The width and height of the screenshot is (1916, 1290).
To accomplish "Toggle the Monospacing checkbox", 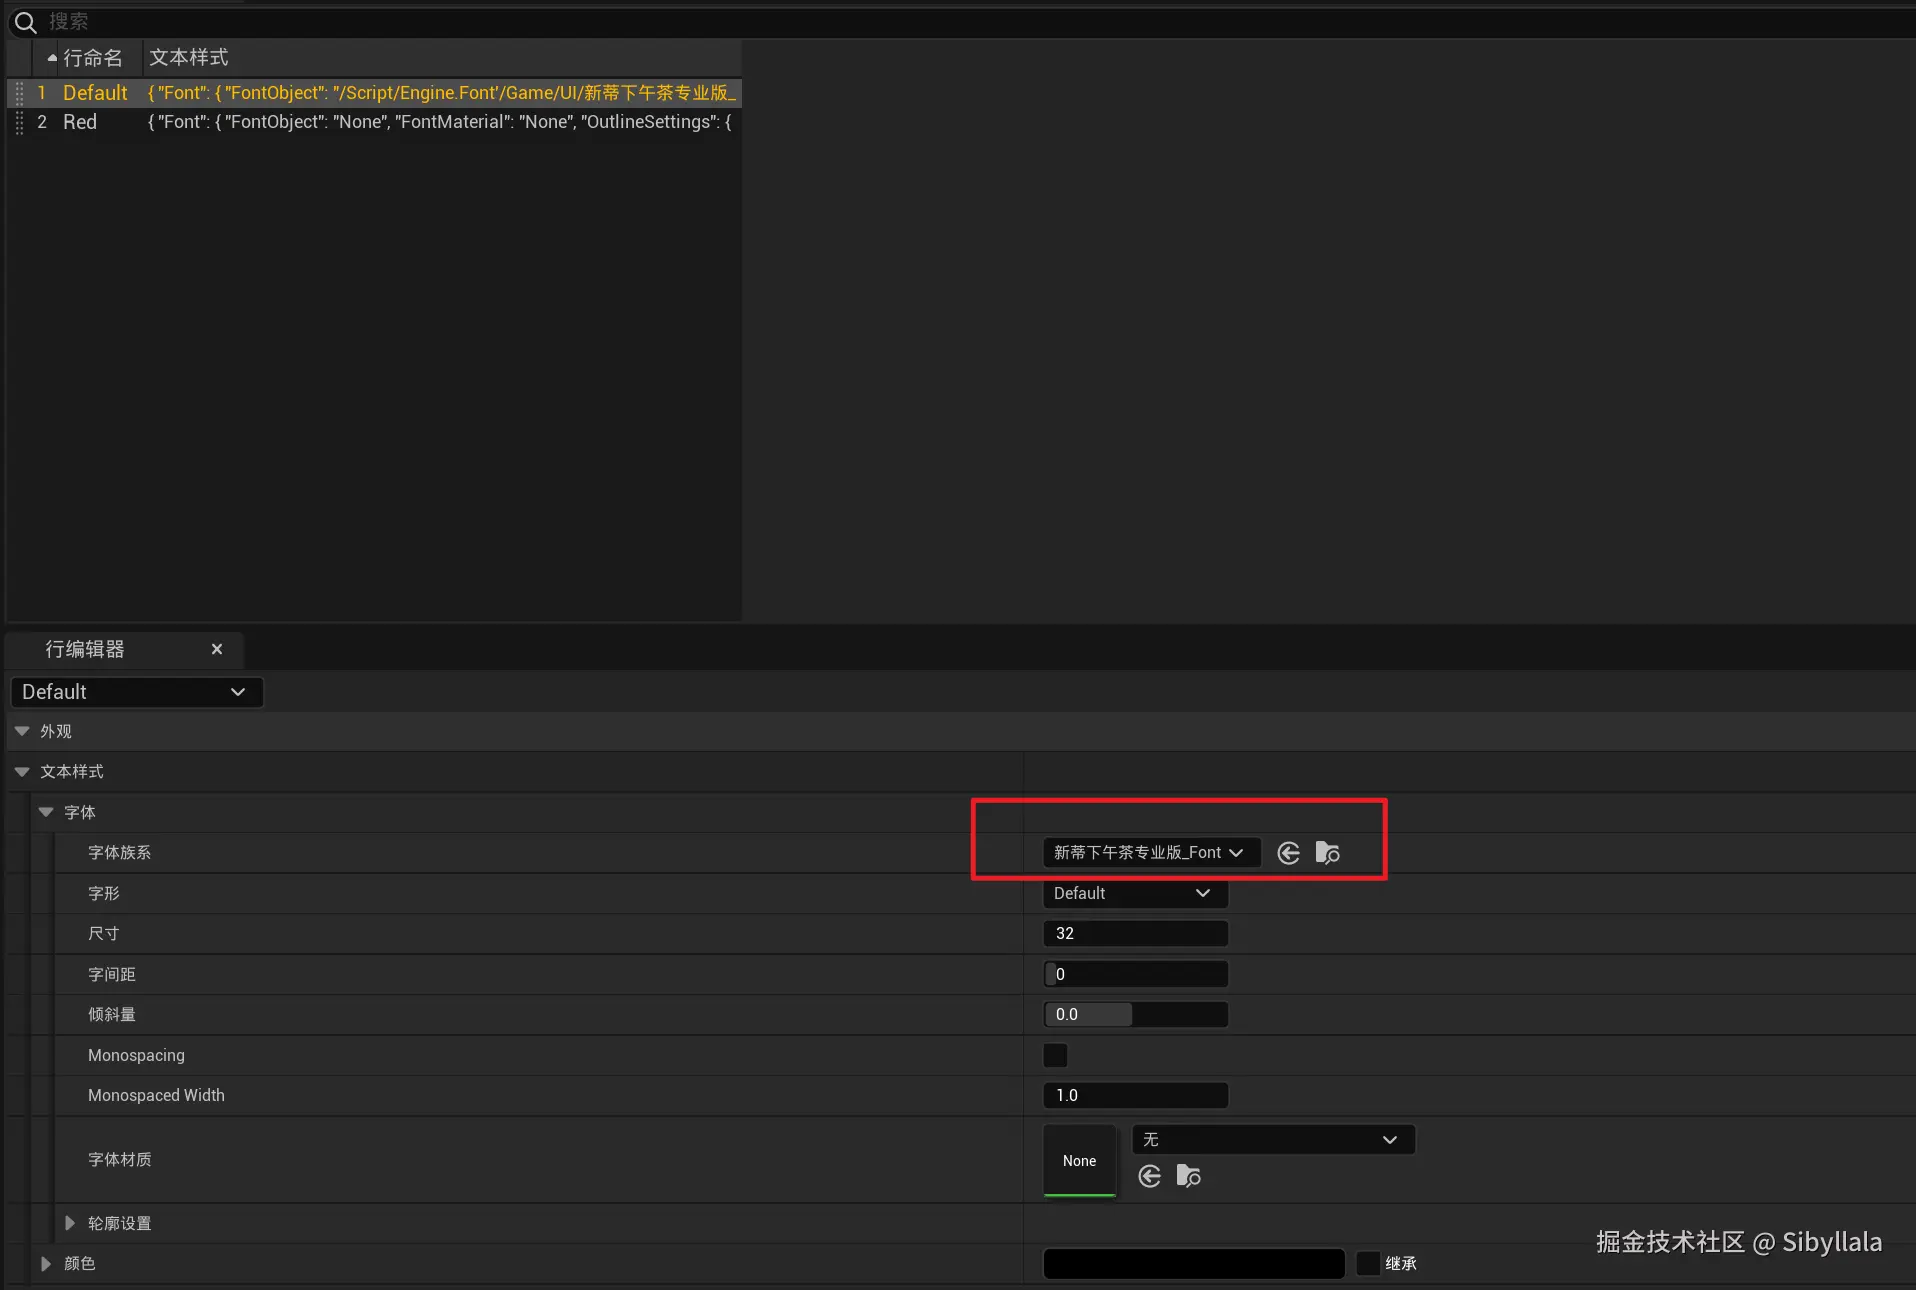I will click(1055, 1055).
